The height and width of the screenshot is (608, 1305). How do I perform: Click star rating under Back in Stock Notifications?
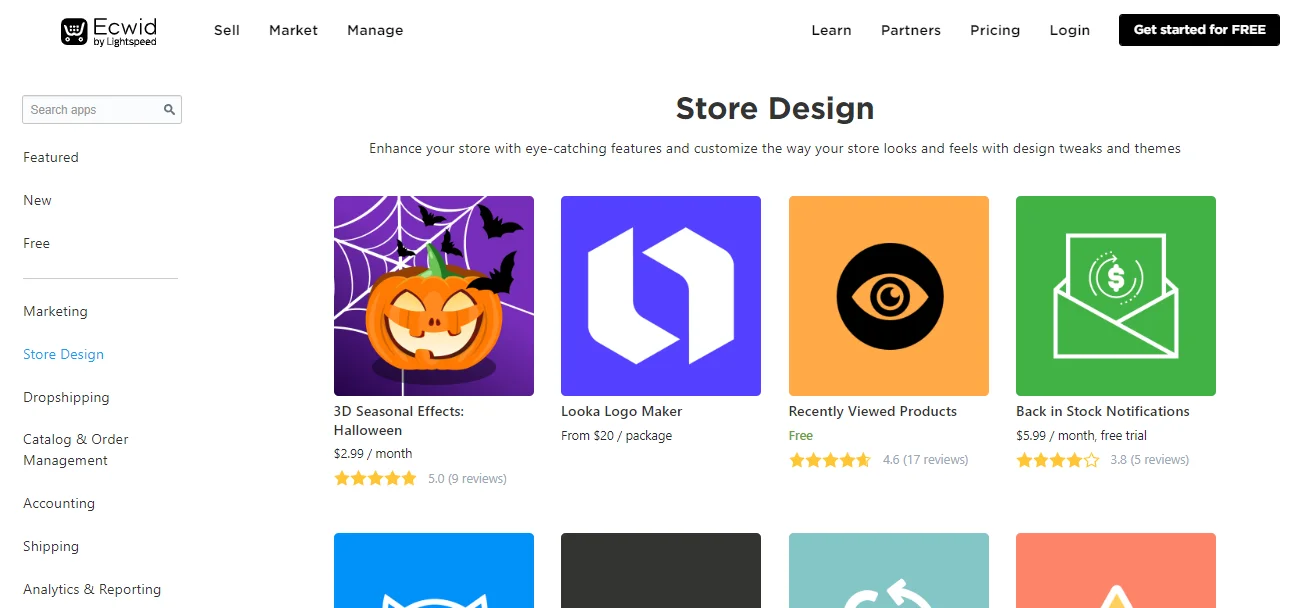[x=1057, y=460]
